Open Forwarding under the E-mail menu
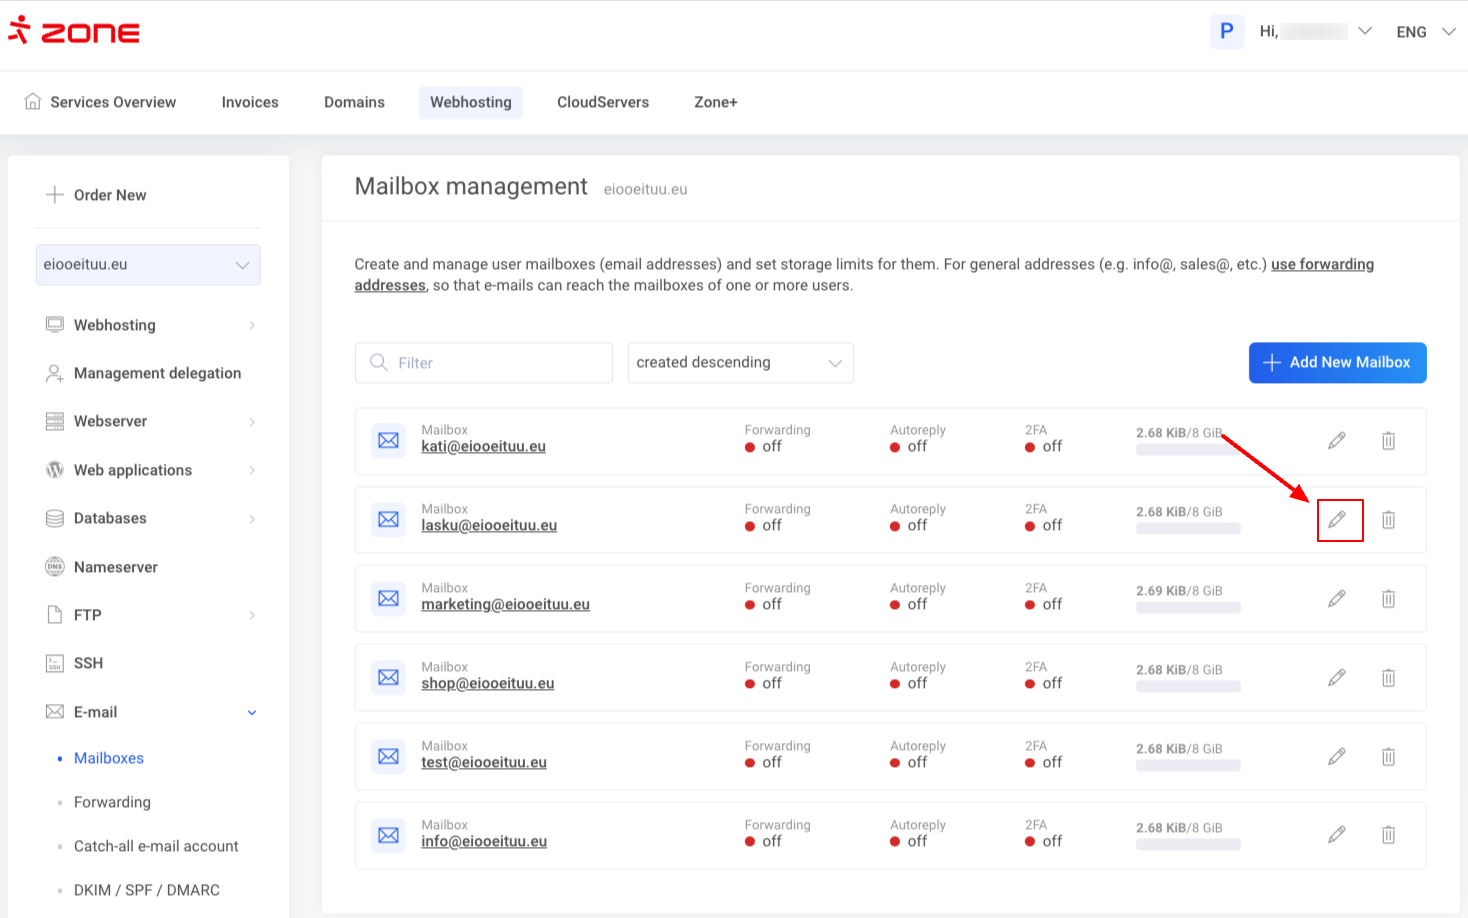The height and width of the screenshot is (918, 1468). (112, 802)
